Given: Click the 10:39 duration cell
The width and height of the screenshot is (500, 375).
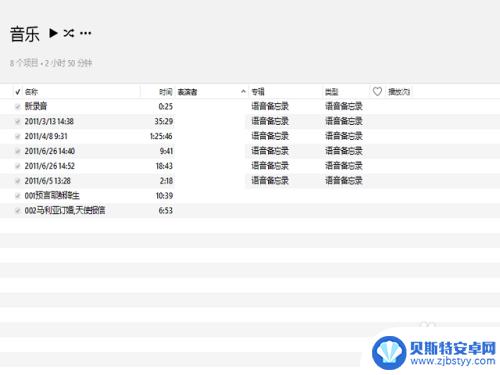Looking at the screenshot, I should click(164, 196).
